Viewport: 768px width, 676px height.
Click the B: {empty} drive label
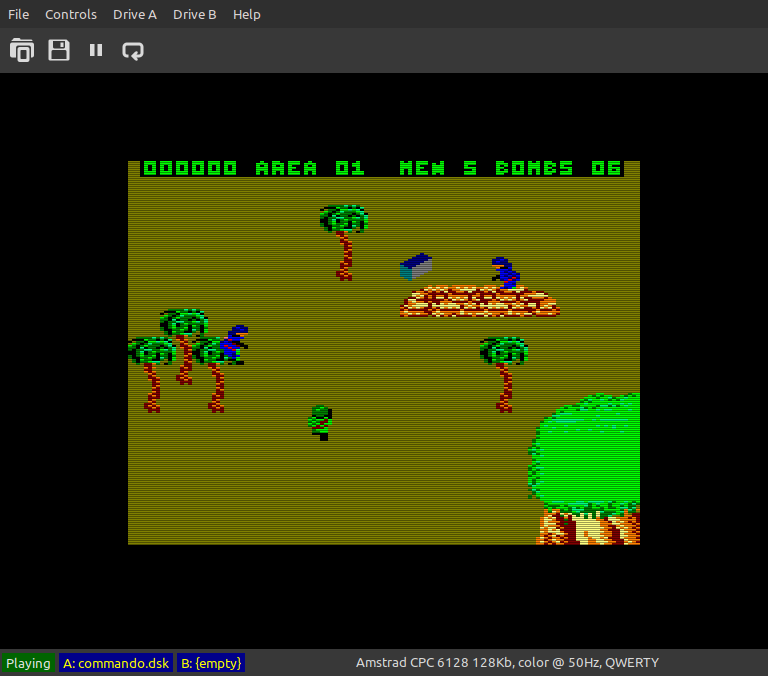(211, 663)
